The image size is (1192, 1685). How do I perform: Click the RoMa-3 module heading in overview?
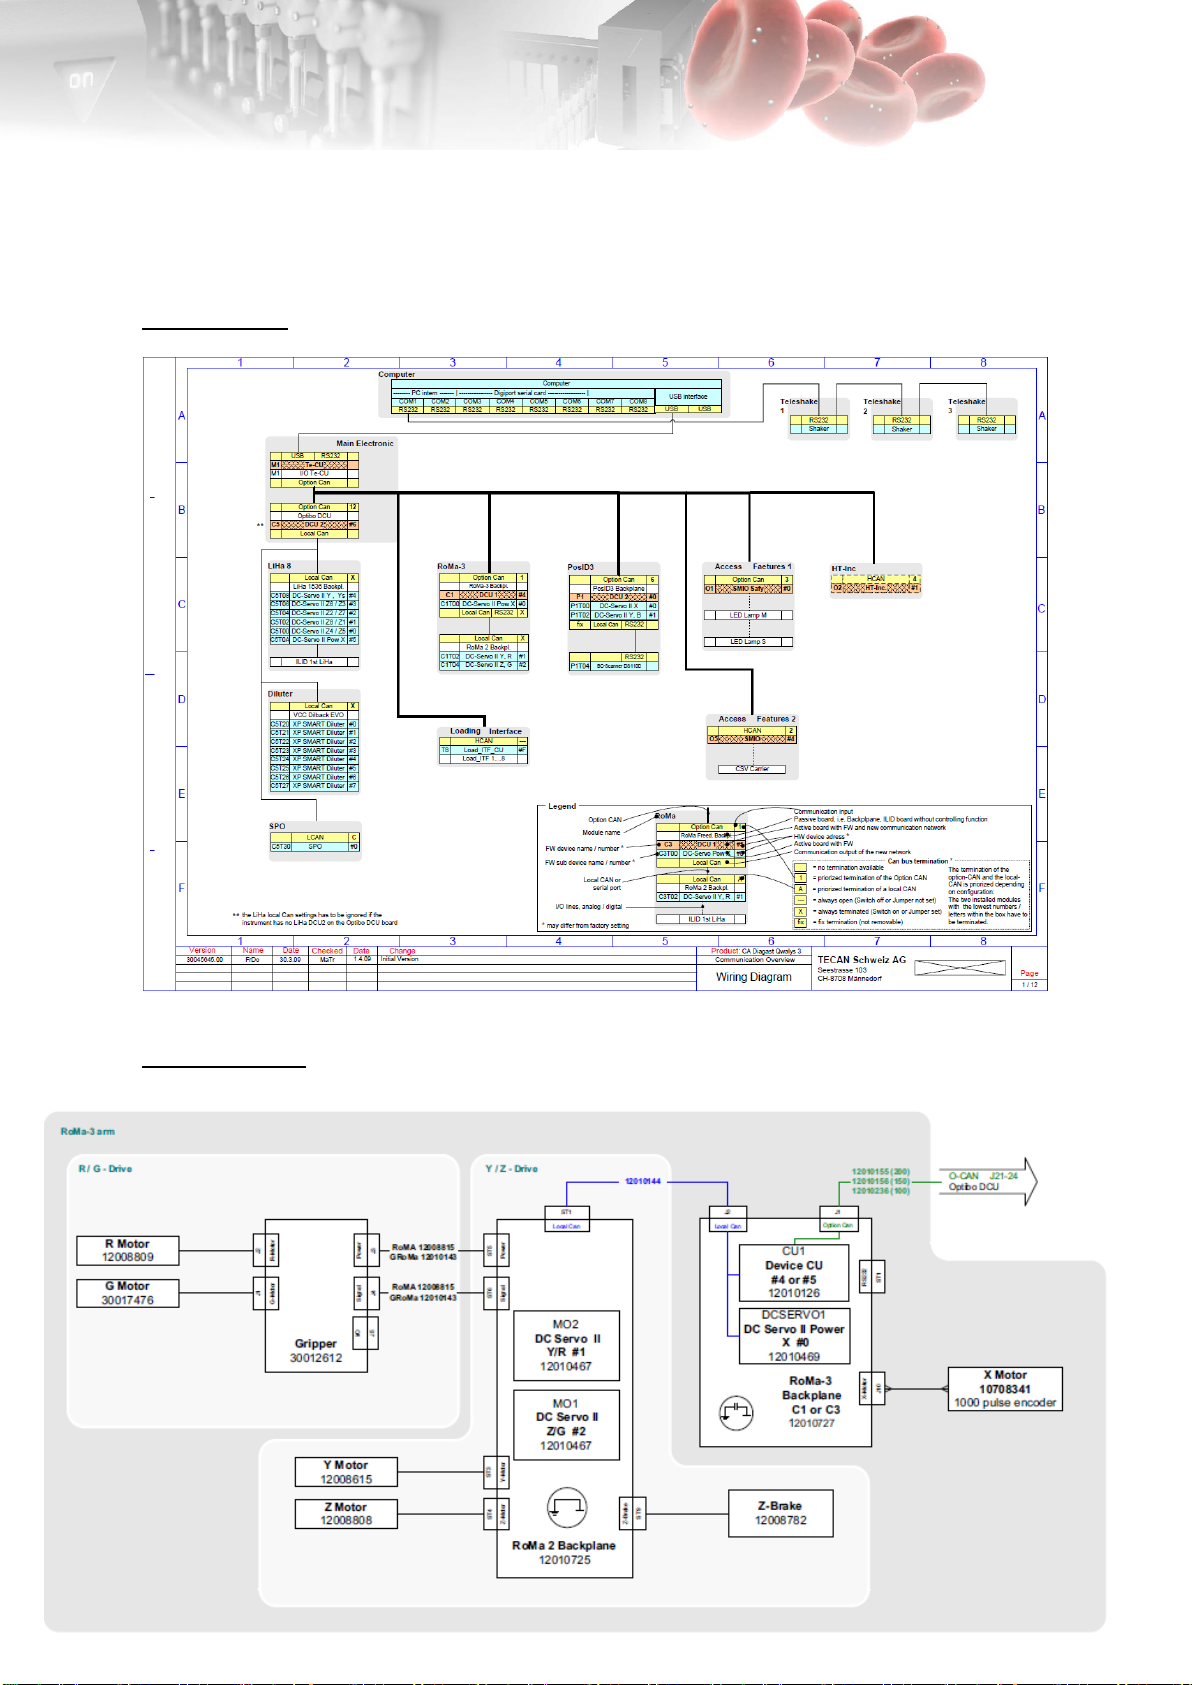tap(451, 567)
